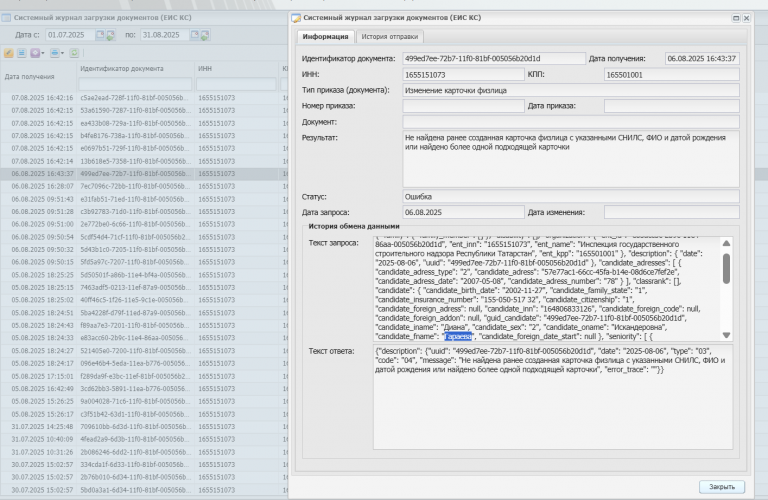This screenshot has width=768, height=500.
Task: Open calendar picker for 'по' date field
Action: [x=194, y=35]
